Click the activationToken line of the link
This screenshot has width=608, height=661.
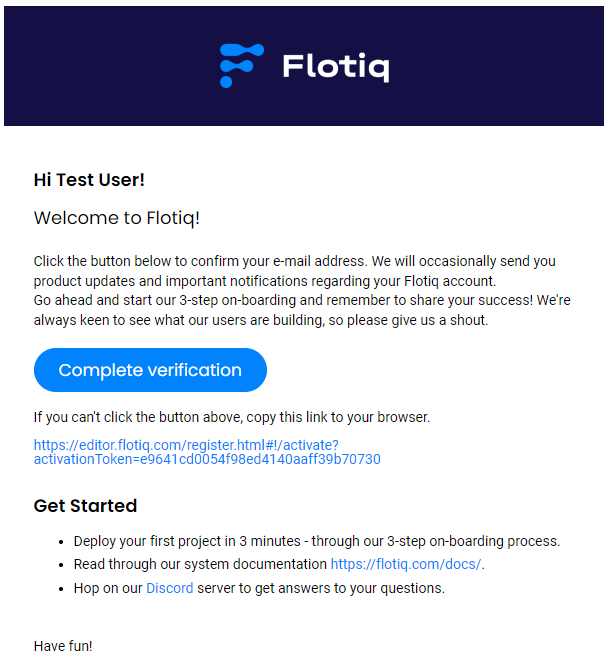click(207, 459)
